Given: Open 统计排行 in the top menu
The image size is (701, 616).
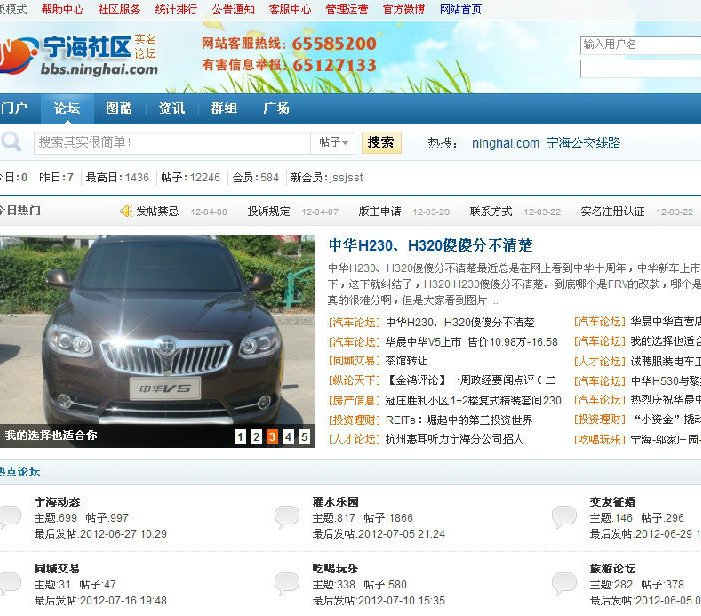Looking at the screenshot, I should (x=176, y=9).
